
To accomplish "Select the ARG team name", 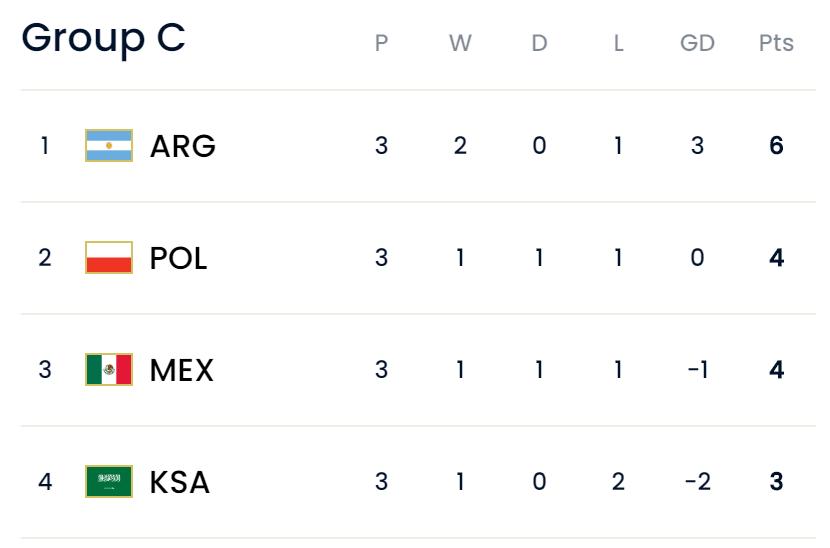I will coord(183,146).
